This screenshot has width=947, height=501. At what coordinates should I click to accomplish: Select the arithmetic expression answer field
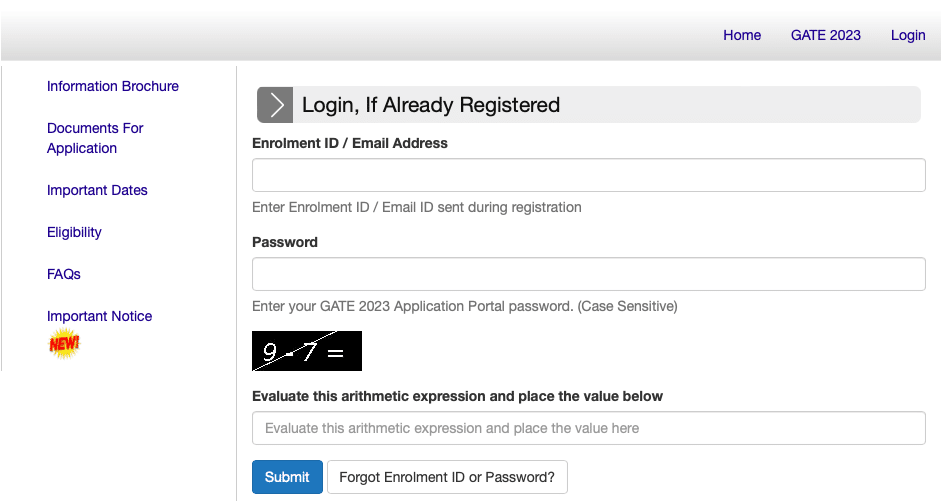pyautogui.click(x=588, y=428)
